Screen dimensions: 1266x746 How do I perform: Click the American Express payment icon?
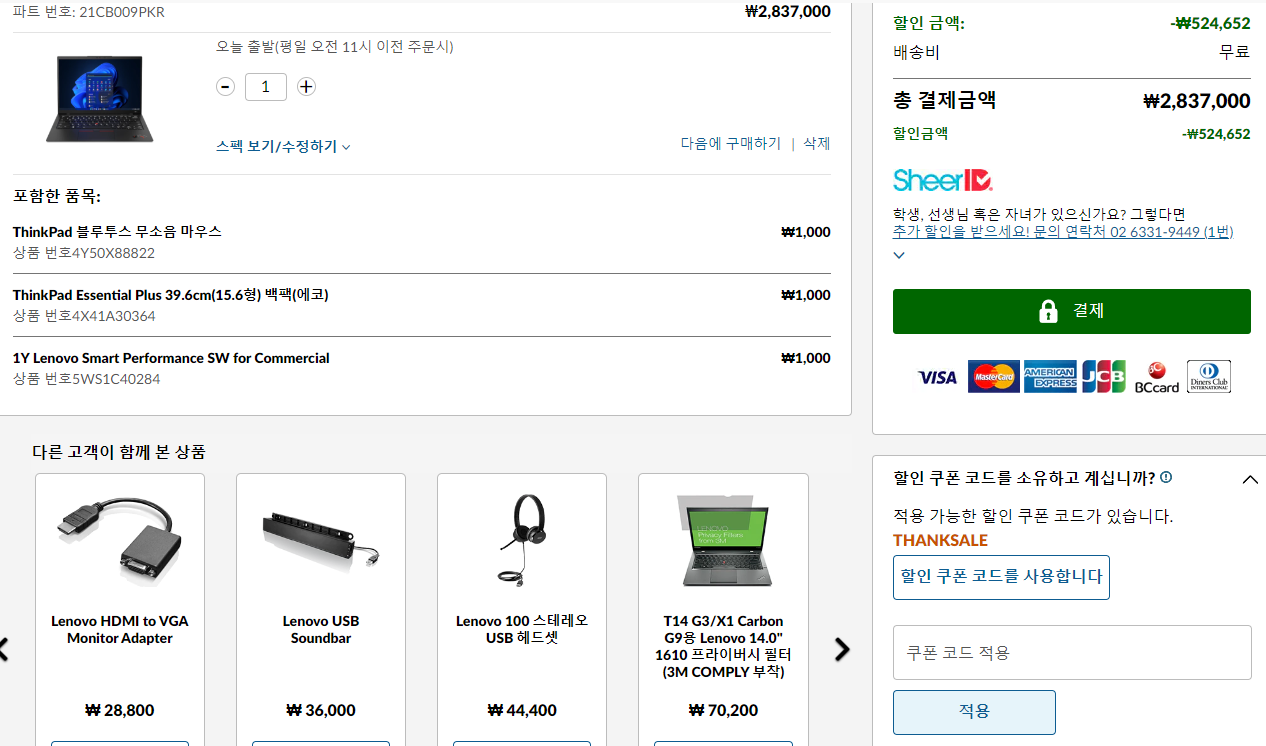1050,377
